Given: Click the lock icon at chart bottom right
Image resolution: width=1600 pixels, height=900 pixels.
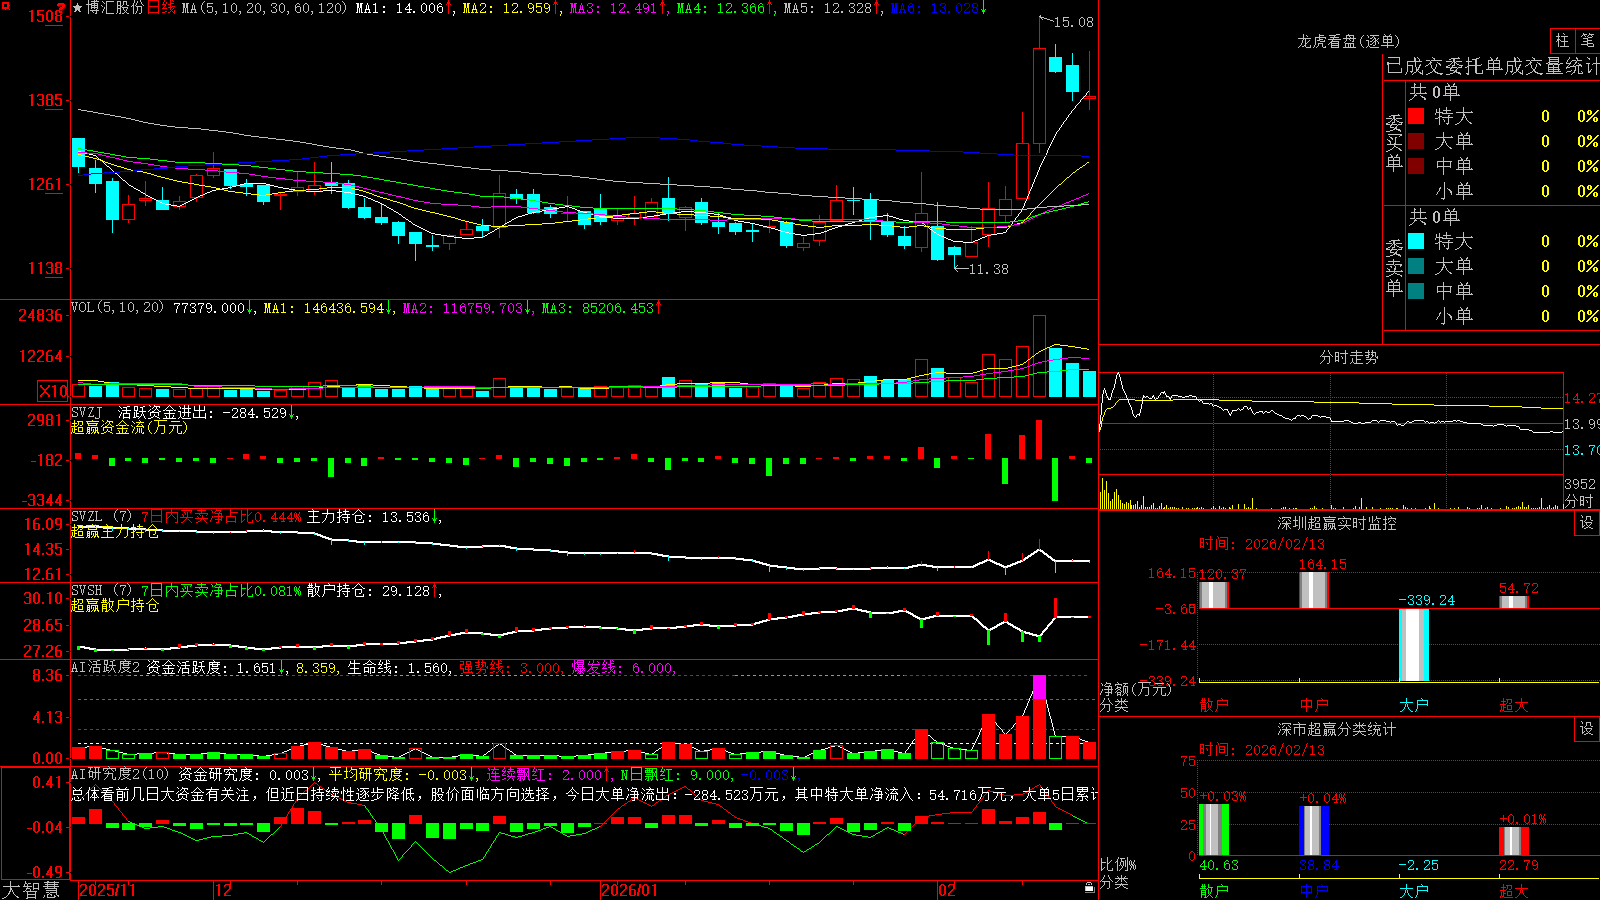Looking at the screenshot, I should tap(1089, 887).
